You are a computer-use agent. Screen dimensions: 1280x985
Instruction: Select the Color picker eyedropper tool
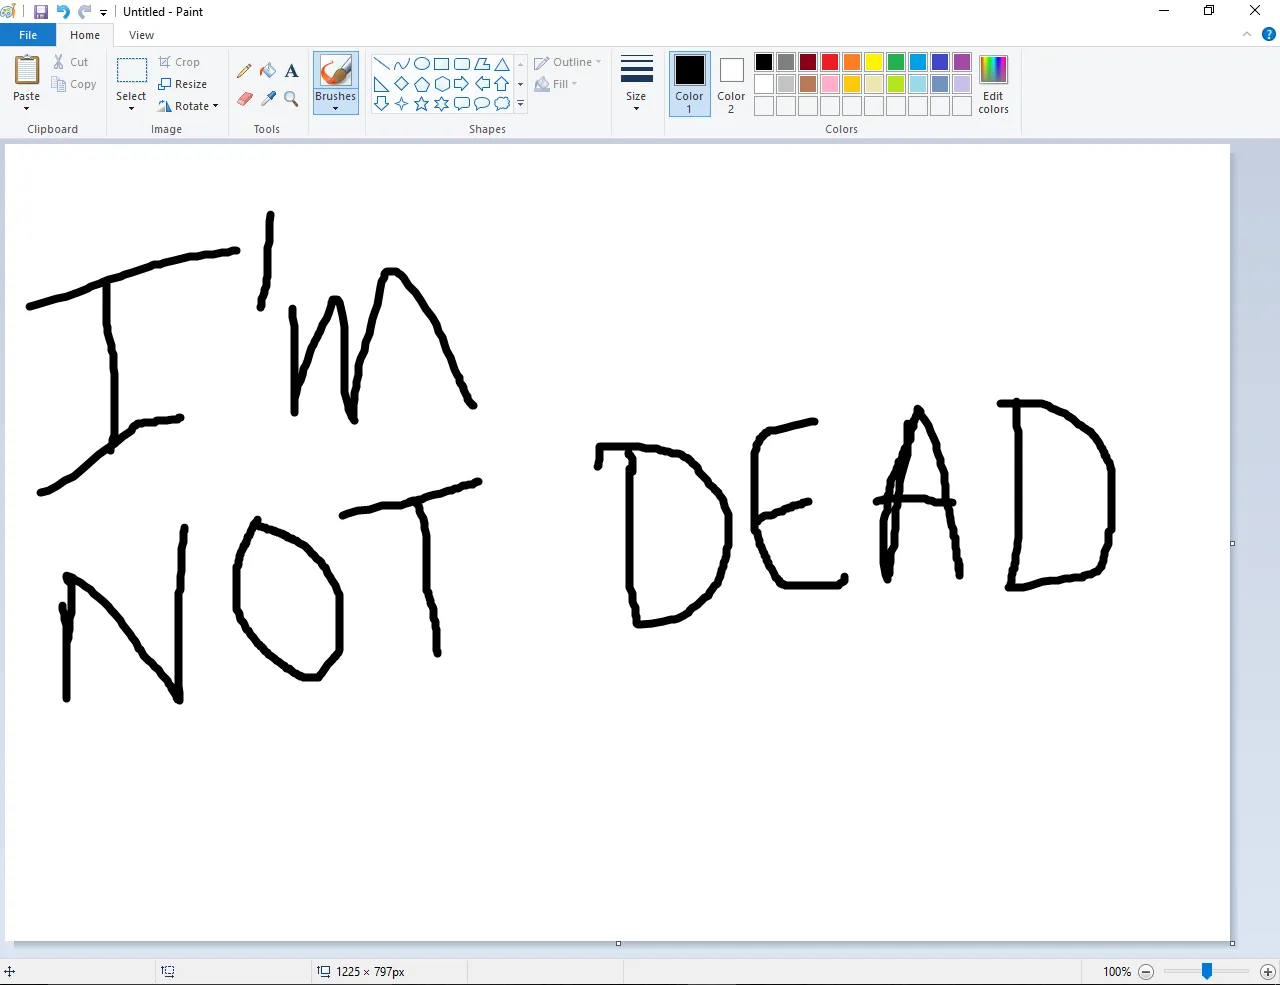(x=268, y=99)
